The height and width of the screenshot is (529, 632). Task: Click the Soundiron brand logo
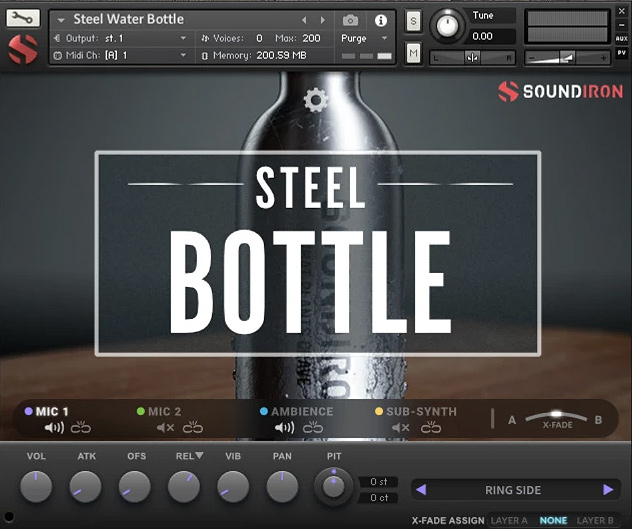click(560, 91)
